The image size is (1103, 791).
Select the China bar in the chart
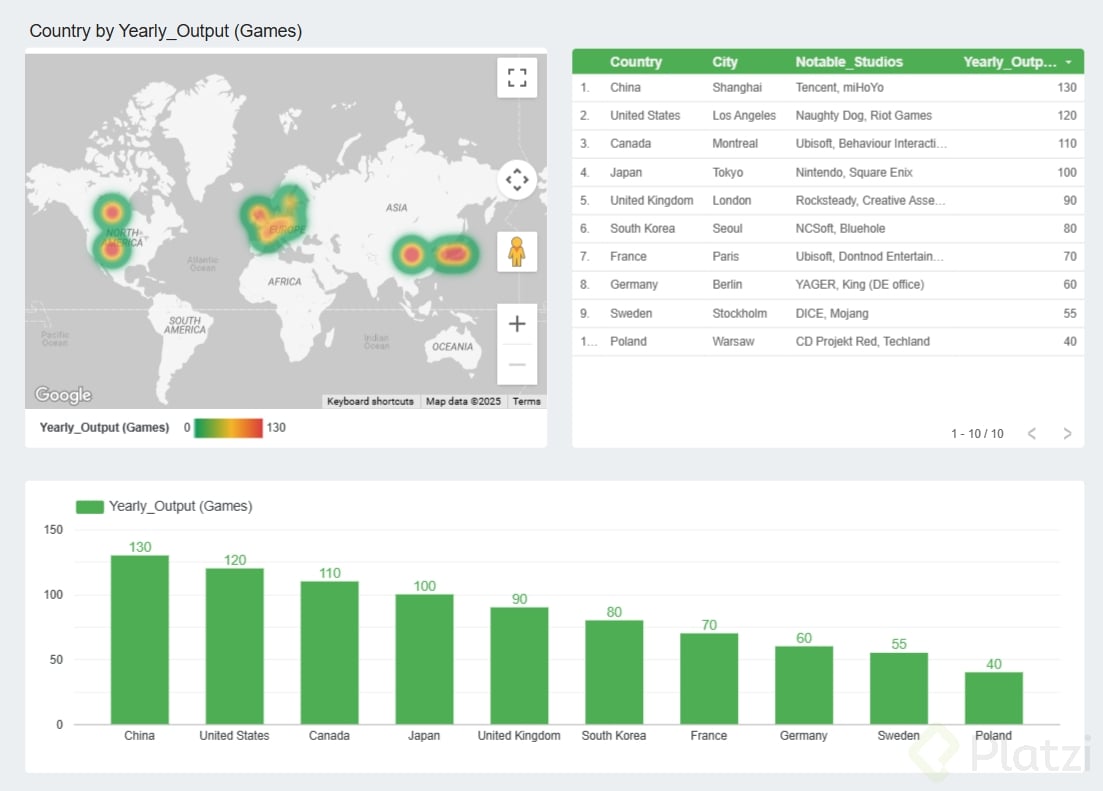click(139, 640)
